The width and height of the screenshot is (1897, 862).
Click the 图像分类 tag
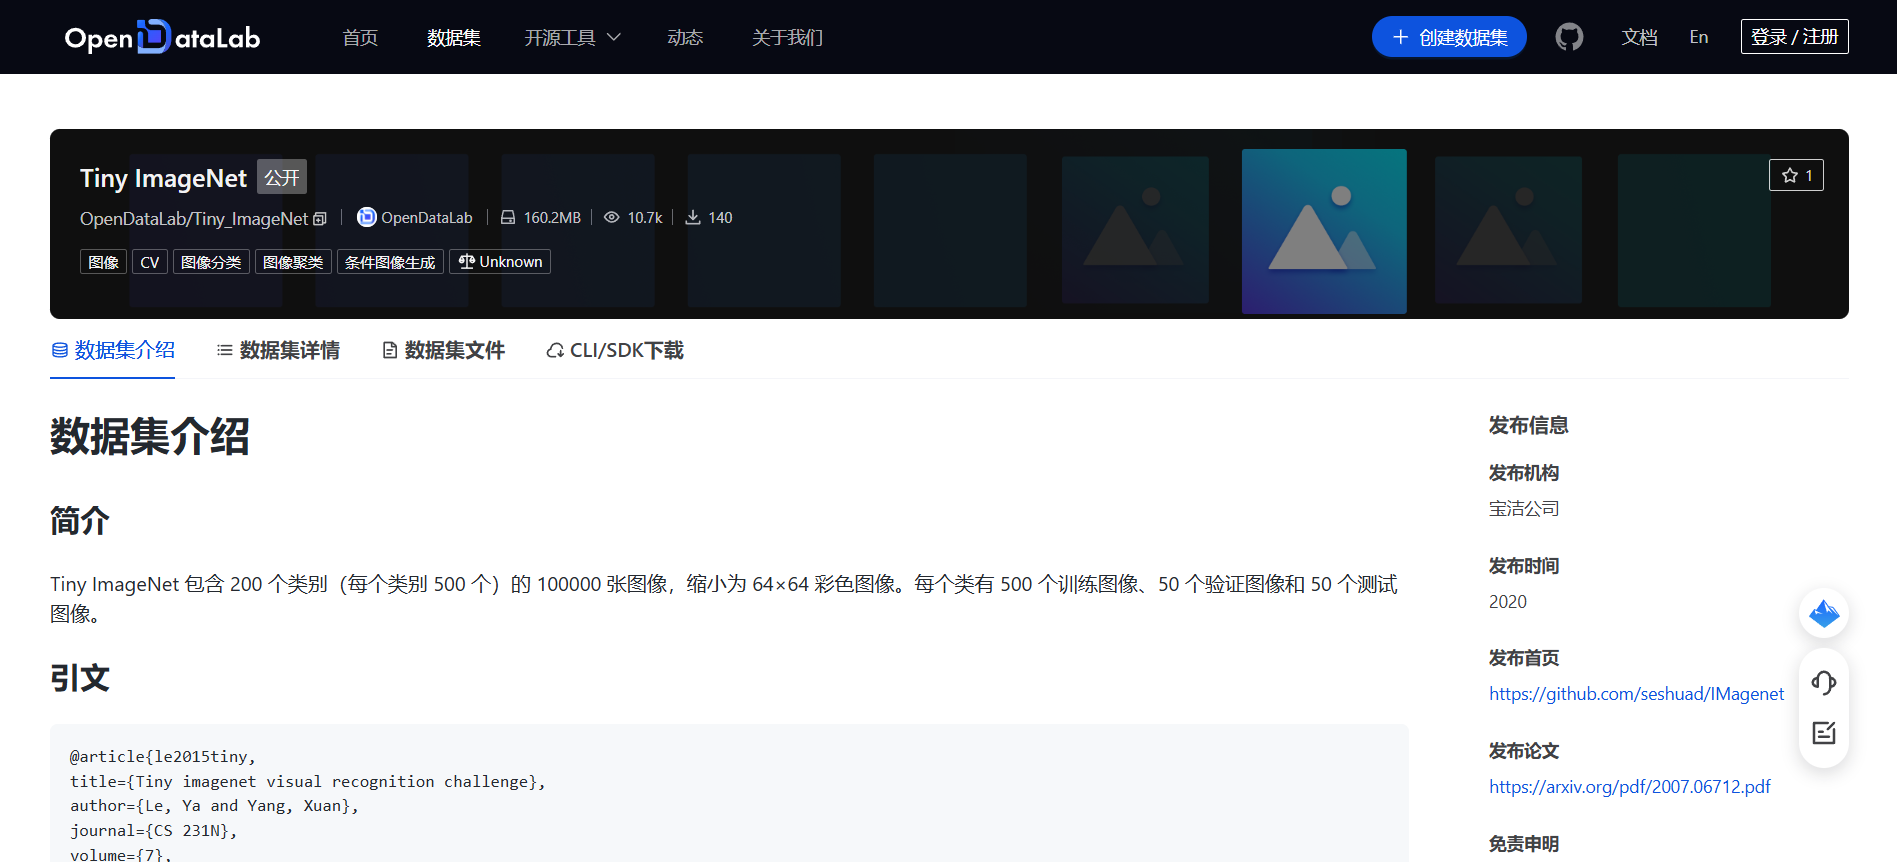[x=211, y=262]
